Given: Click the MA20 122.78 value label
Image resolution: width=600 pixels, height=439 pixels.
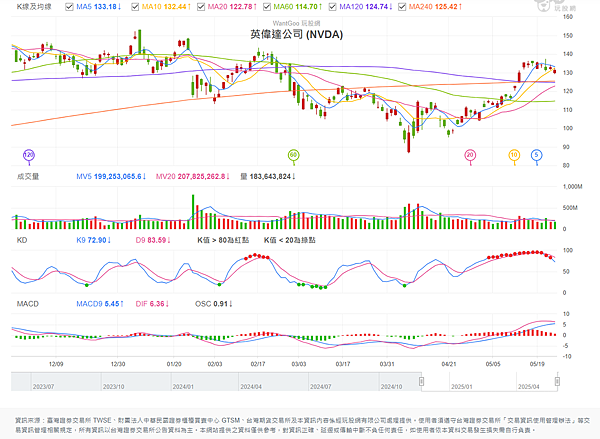Looking at the screenshot, I should (x=232, y=7).
